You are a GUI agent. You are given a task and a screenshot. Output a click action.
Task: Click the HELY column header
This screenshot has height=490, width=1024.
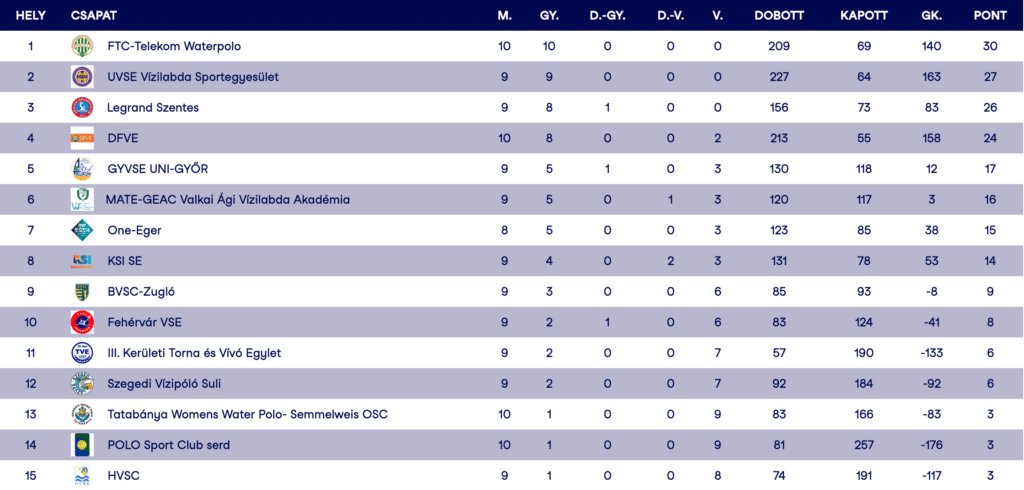pyautogui.click(x=31, y=16)
